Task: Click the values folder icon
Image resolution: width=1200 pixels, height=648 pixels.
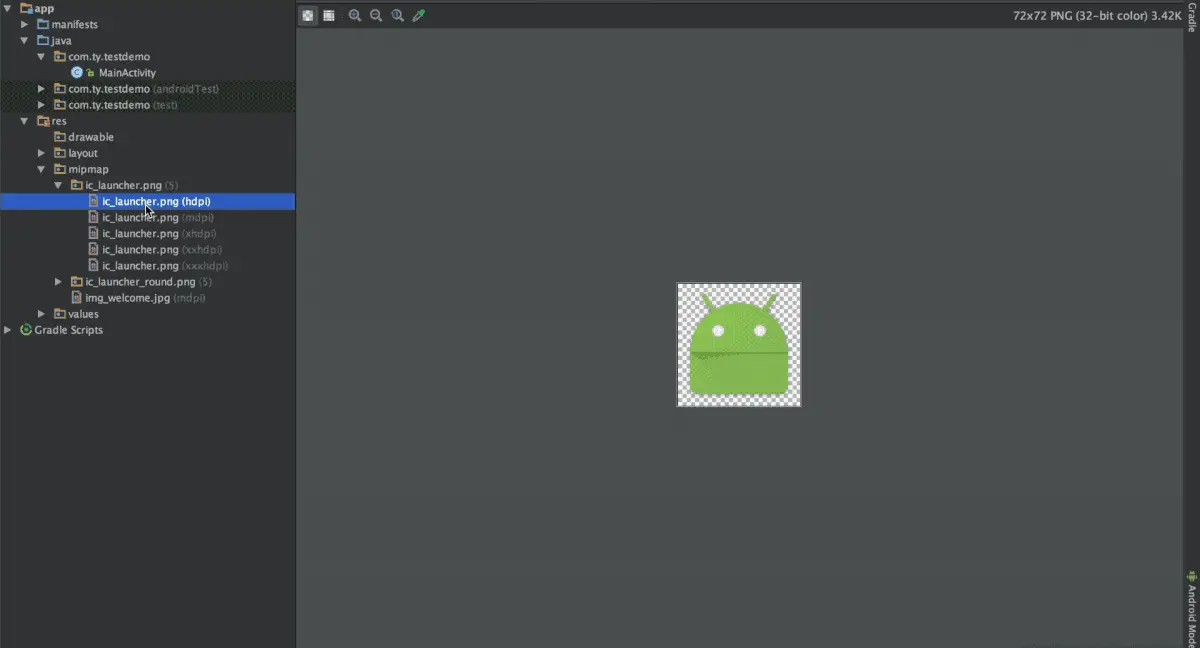Action: click(x=60, y=314)
